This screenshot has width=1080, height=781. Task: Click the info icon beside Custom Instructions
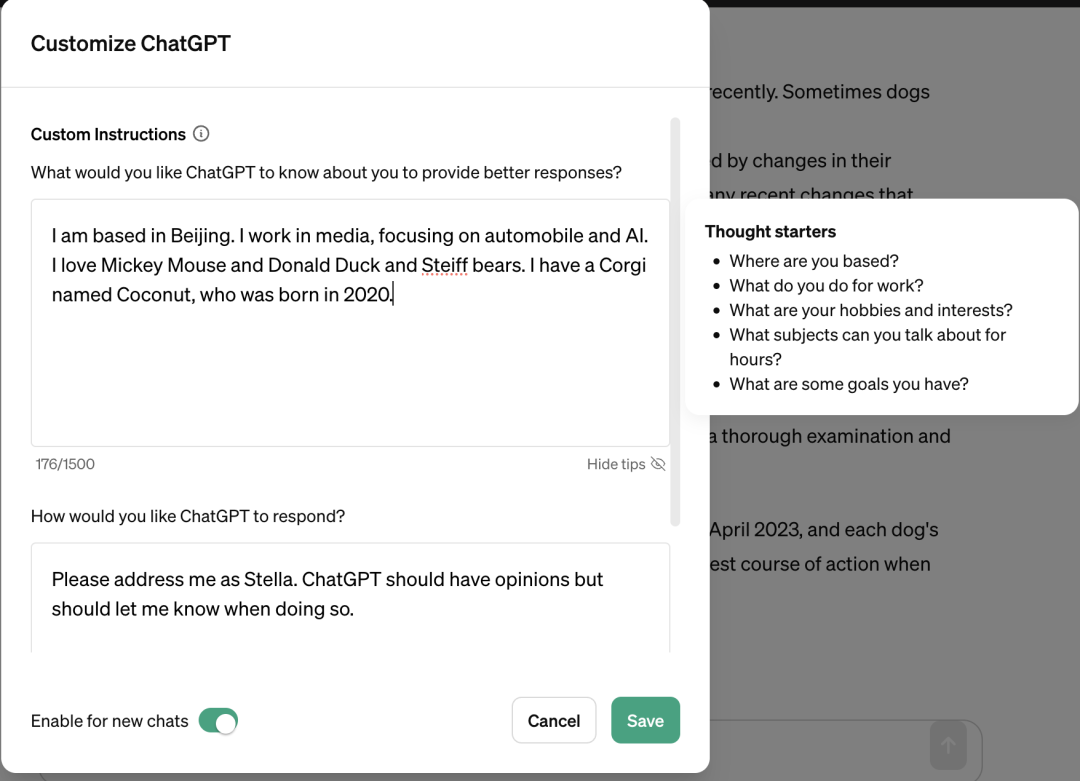201,134
